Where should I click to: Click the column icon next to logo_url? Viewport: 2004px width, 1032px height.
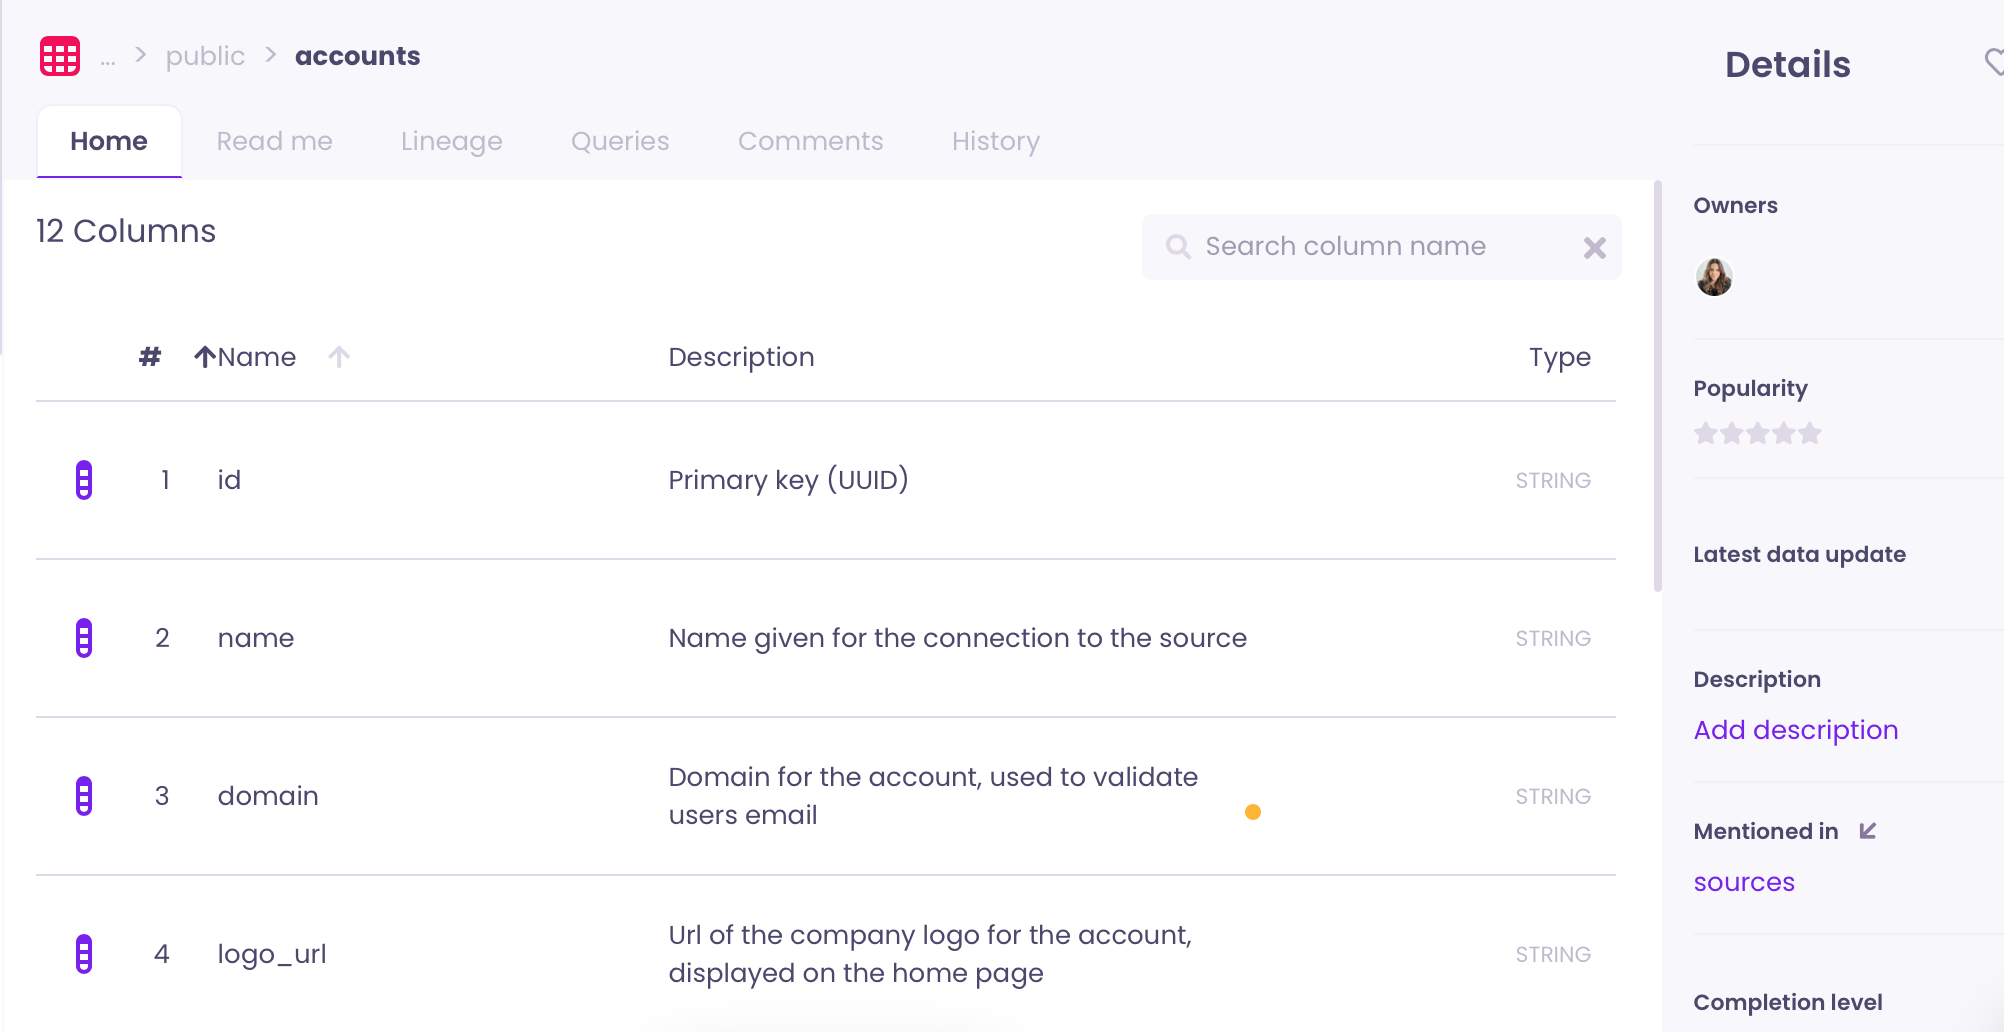tap(85, 954)
